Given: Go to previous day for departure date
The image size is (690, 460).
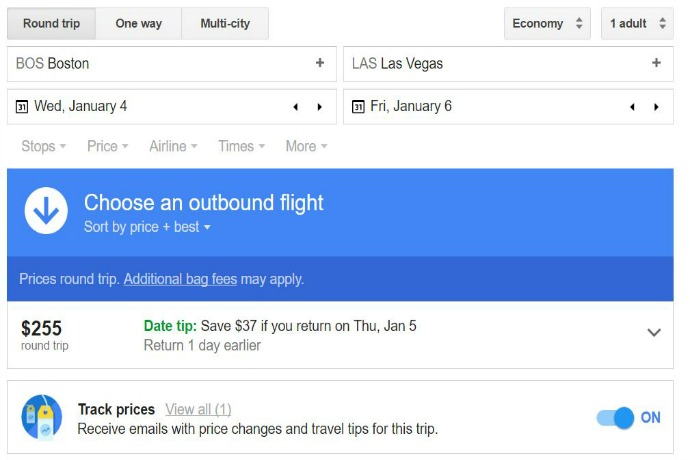Looking at the screenshot, I should point(296,107).
